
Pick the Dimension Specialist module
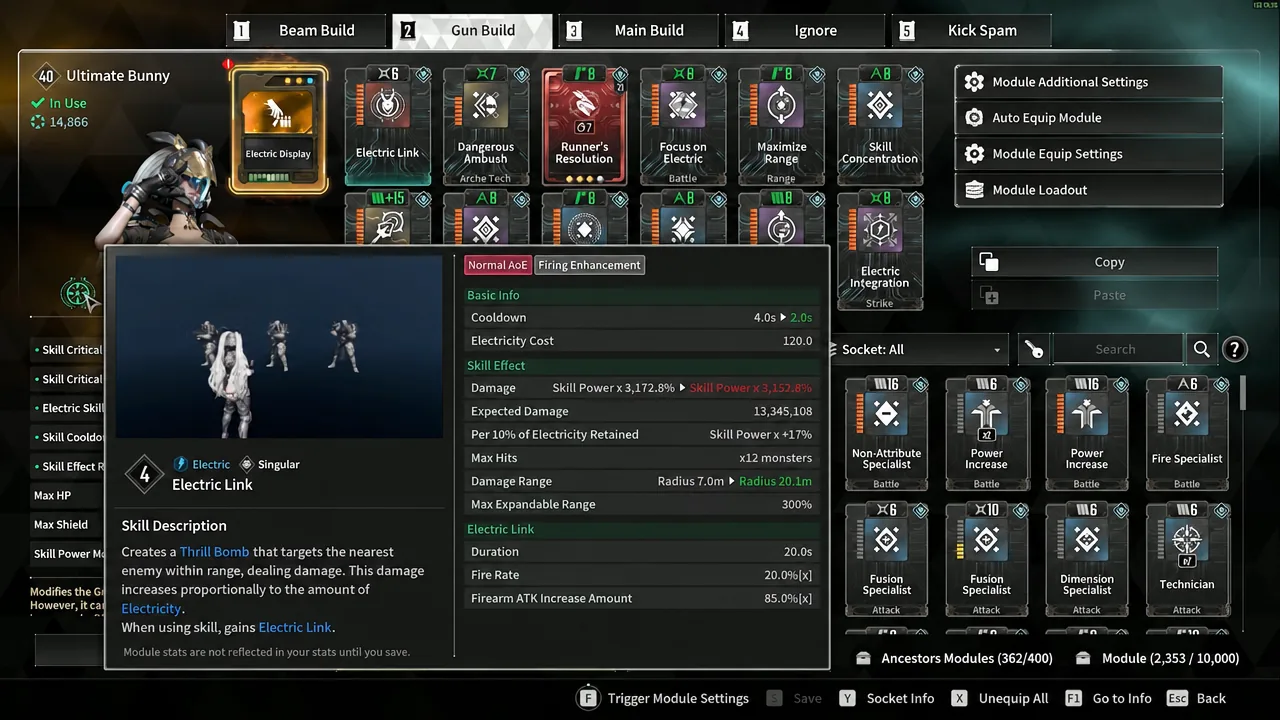click(1086, 560)
